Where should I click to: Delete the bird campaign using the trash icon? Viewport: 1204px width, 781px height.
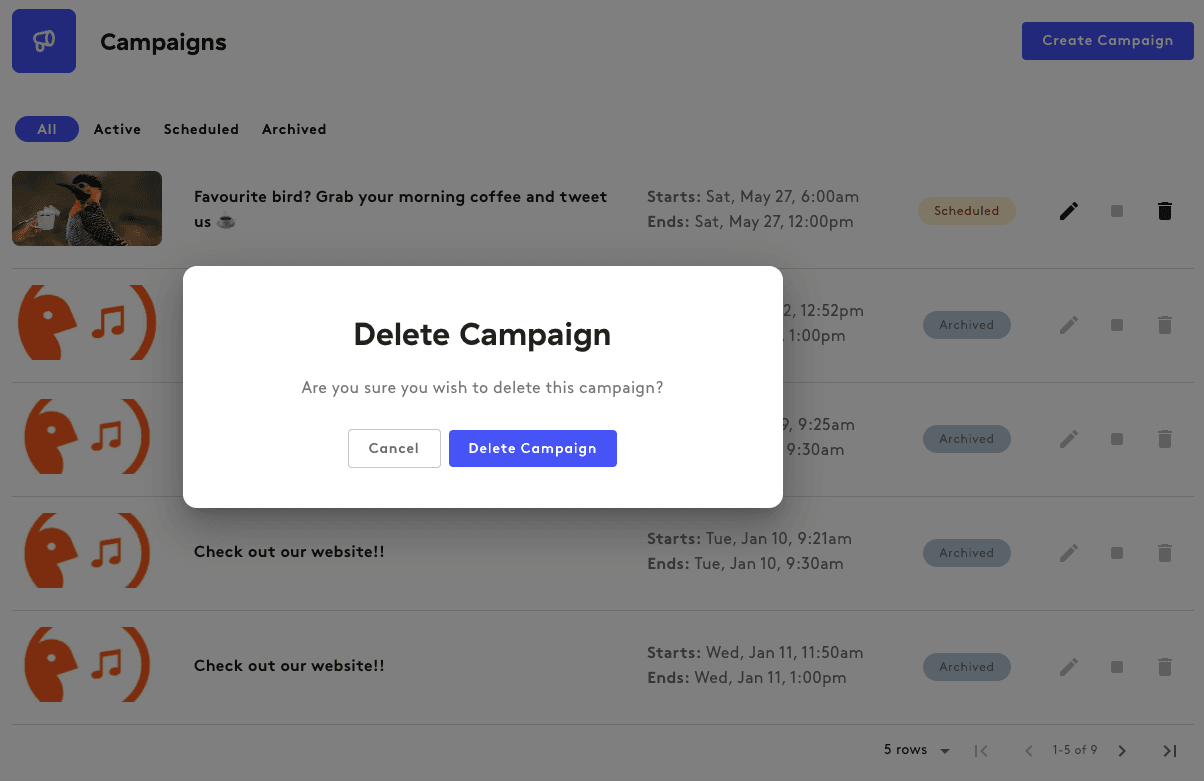(x=1165, y=210)
